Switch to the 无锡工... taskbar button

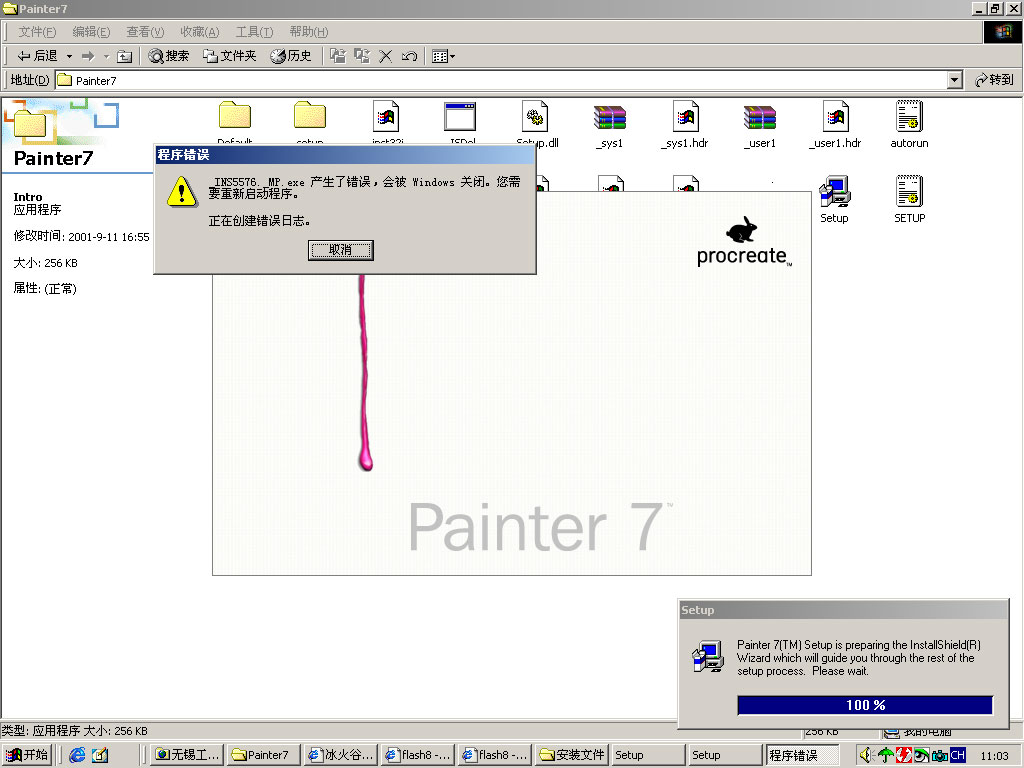(x=187, y=755)
